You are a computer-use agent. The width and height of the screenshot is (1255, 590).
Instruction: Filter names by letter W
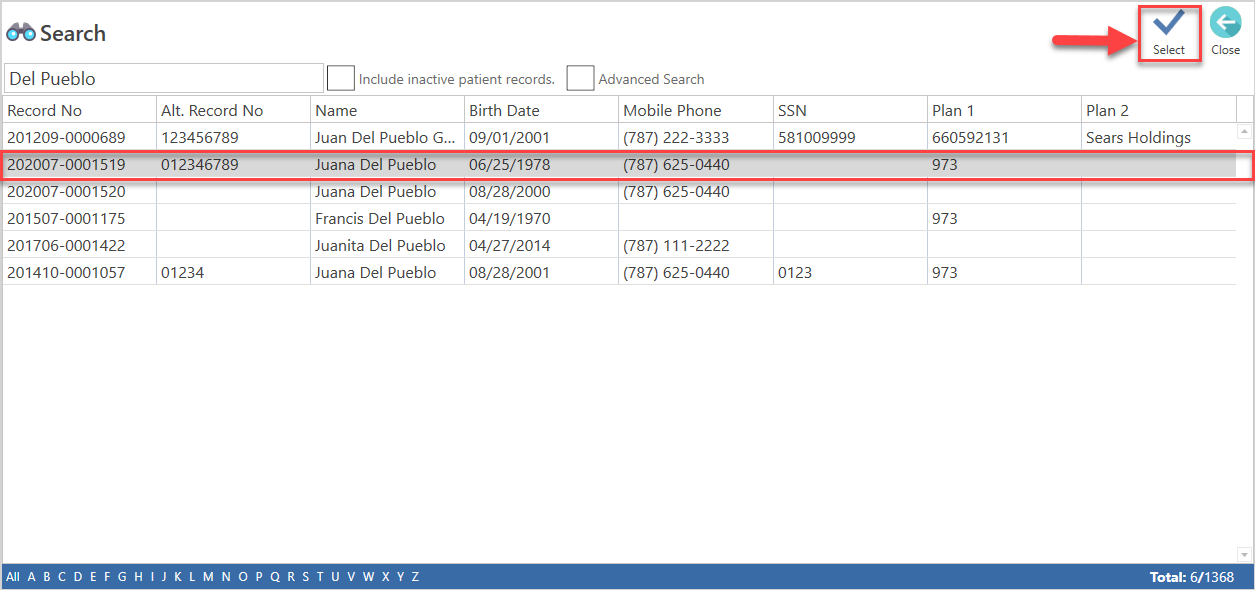click(x=368, y=577)
